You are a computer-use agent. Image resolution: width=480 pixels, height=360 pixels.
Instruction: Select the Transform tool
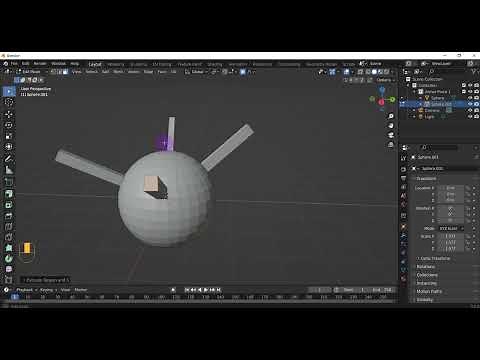click(x=9, y=147)
